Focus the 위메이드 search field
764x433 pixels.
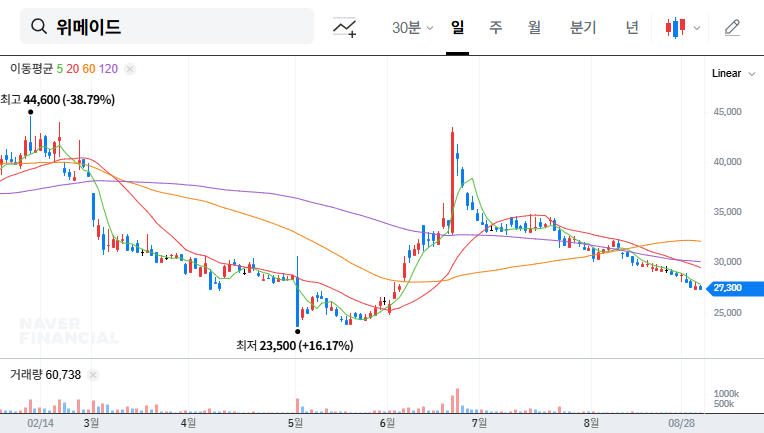pos(167,26)
